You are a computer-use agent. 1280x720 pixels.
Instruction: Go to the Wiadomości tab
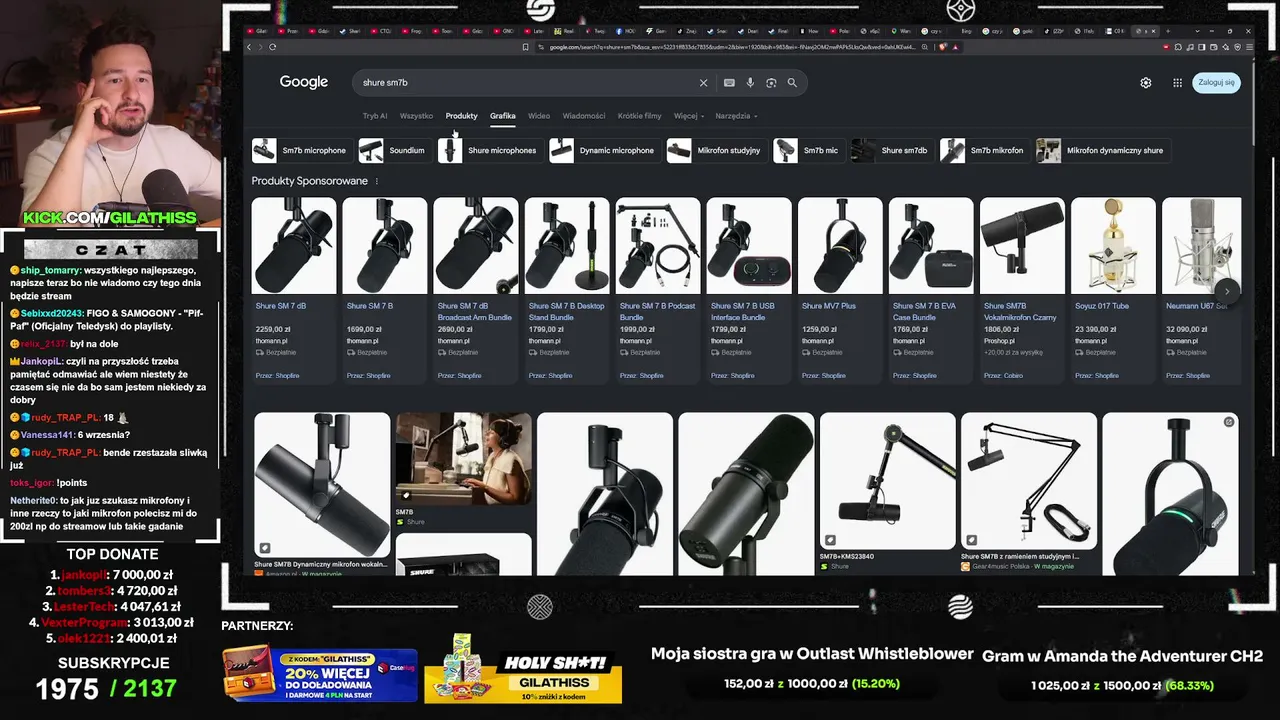(x=584, y=116)
